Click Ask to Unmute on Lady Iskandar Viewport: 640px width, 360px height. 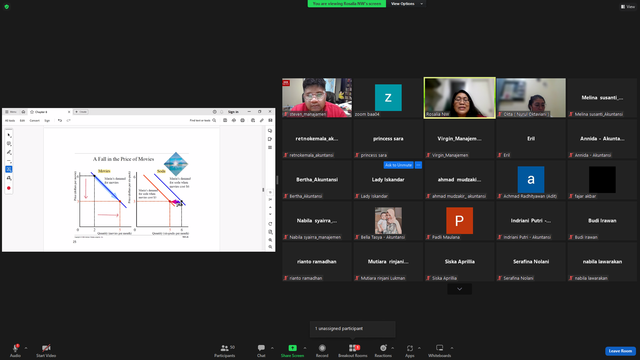point(398,165)
